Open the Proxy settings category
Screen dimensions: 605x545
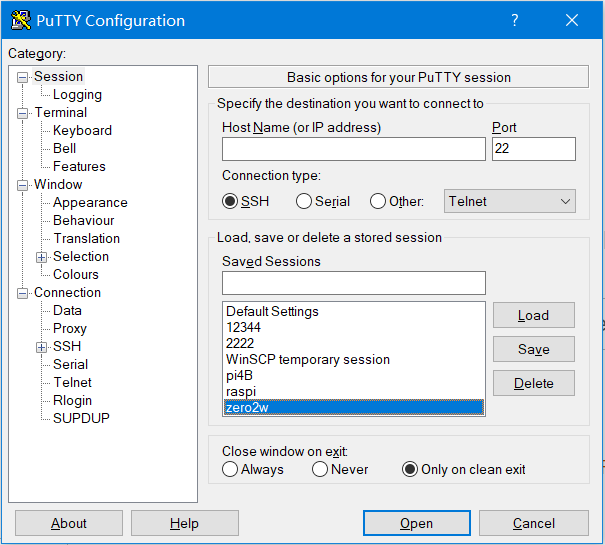(69, 328)
